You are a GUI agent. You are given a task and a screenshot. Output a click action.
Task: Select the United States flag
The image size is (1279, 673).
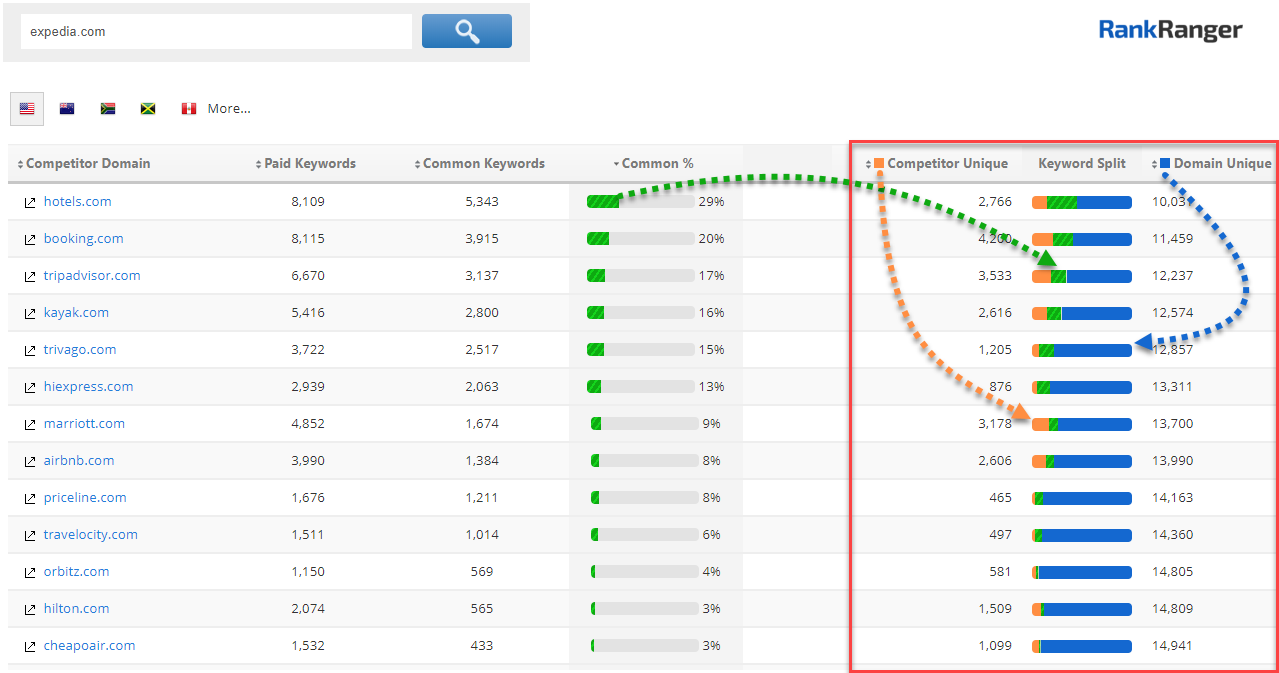pos(27,109)
